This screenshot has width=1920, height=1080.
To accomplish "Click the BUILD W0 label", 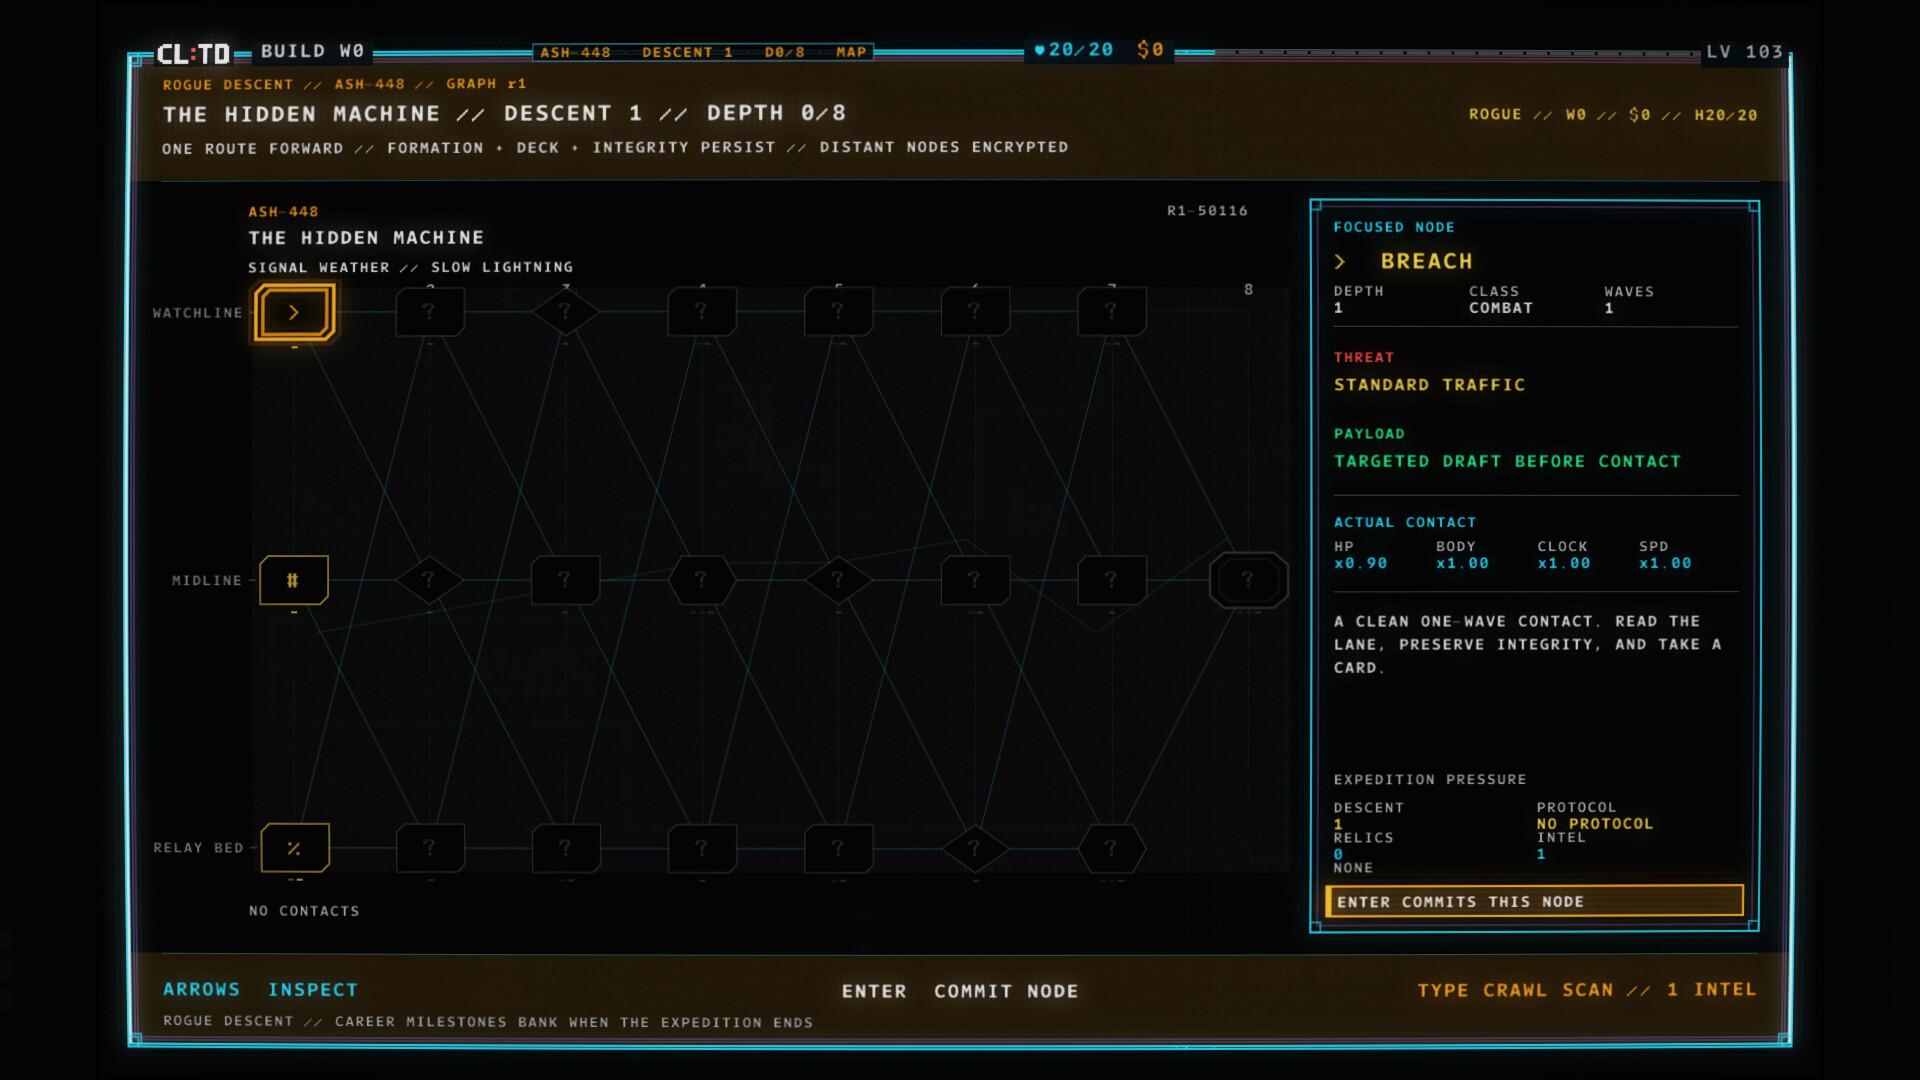I will pyautogui.click(x=312, y=51).
